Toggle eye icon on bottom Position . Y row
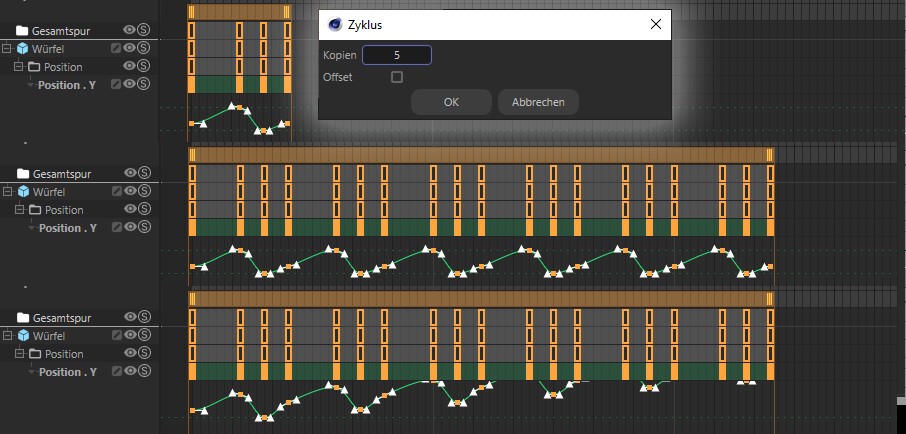Image resolution: width=906 pixels, height=434 pixels. point(130,371)
